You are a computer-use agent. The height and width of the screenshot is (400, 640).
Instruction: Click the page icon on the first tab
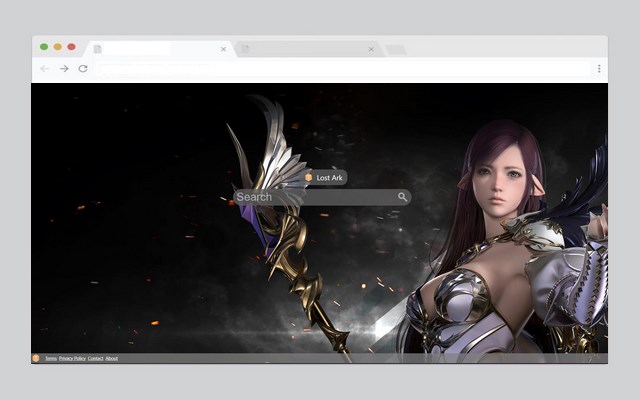(x=98, y=49)
